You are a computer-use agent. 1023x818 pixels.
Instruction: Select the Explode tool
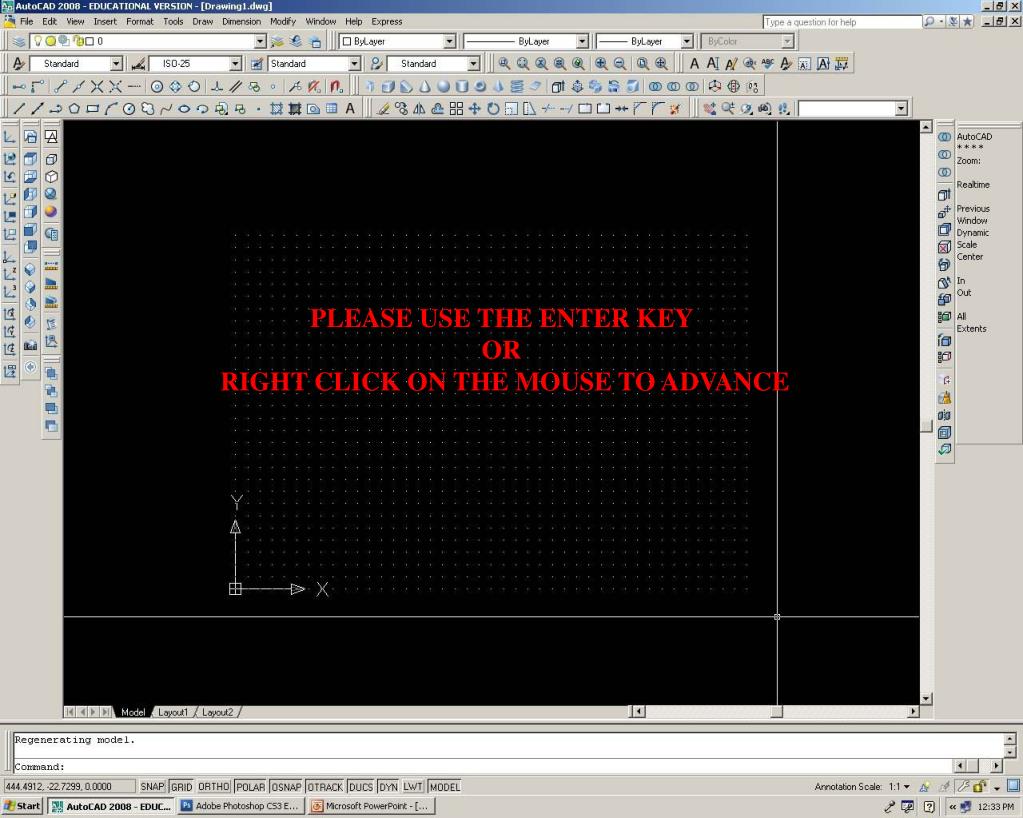pyautogui.click(x=675, y=109)
